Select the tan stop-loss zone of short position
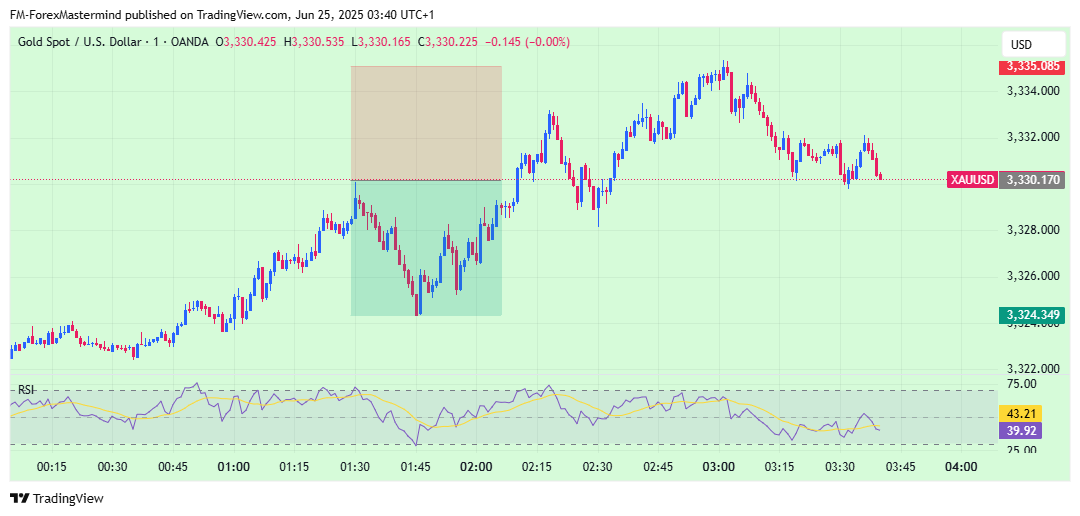1080x516 pixels. click(426, 123)
